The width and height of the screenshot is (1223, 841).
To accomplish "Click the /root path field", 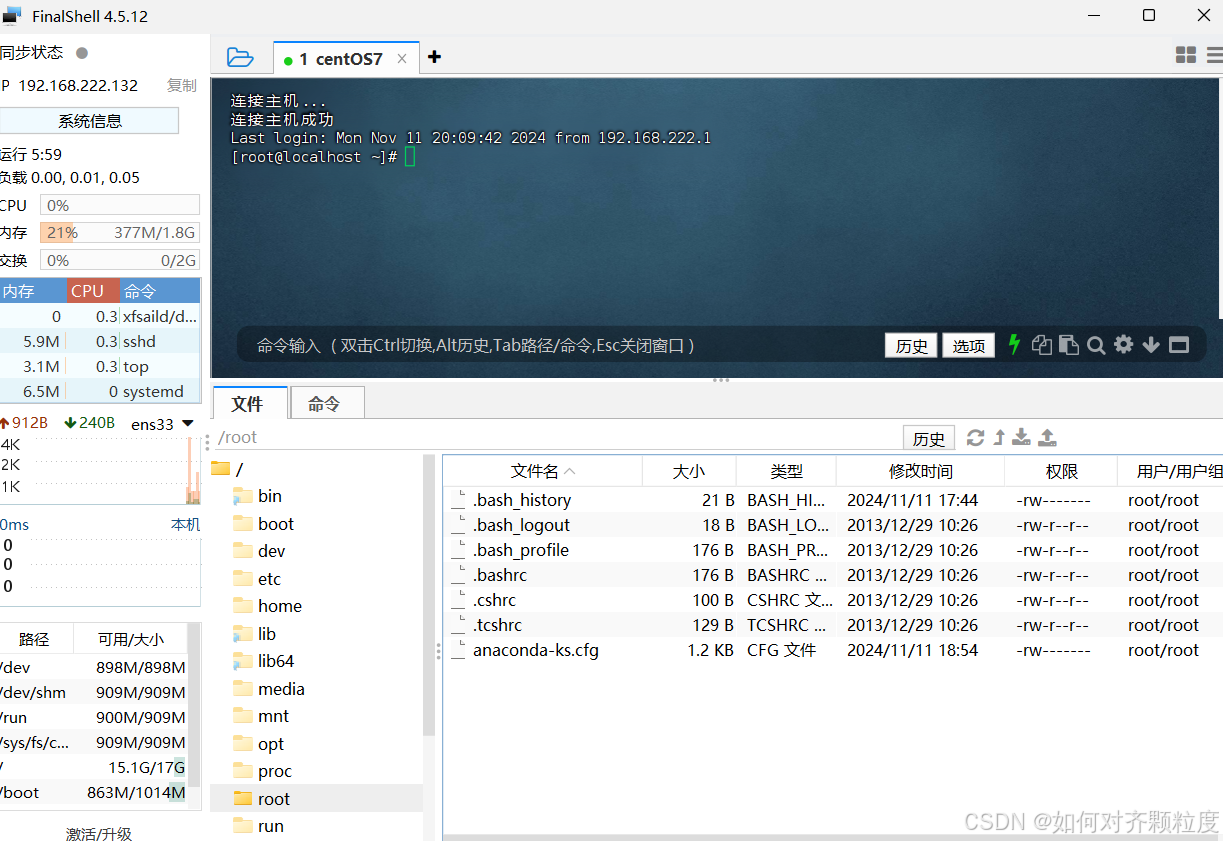I will [x=555, y=437].
